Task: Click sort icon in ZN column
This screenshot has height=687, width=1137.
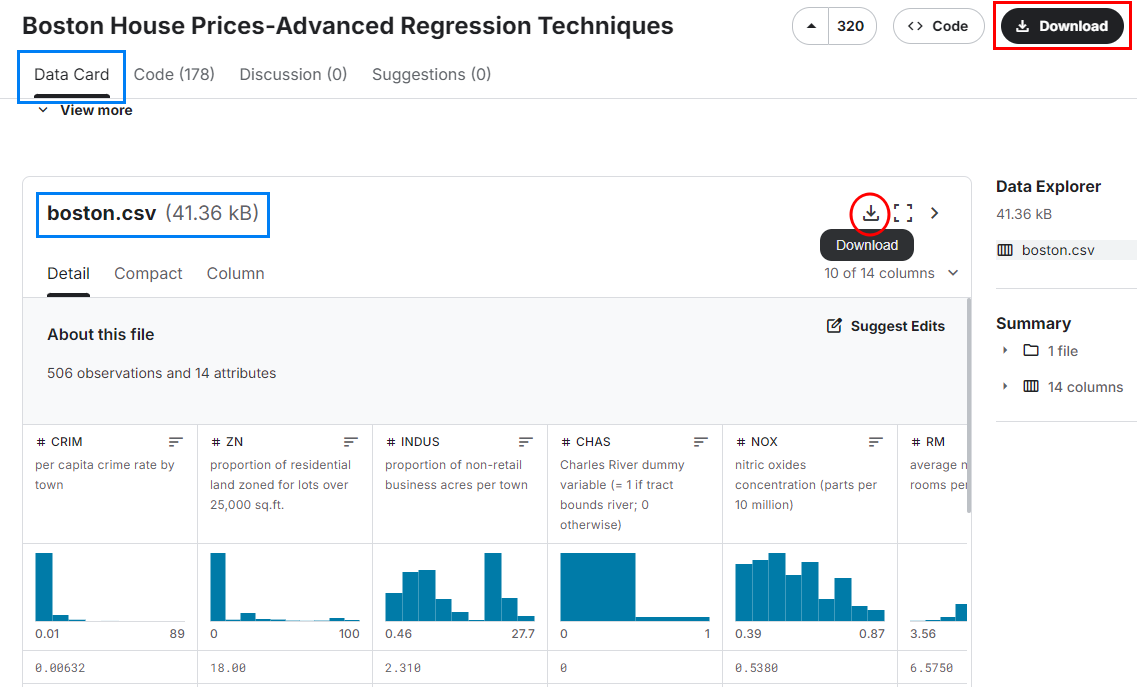Action: (351, 442)
